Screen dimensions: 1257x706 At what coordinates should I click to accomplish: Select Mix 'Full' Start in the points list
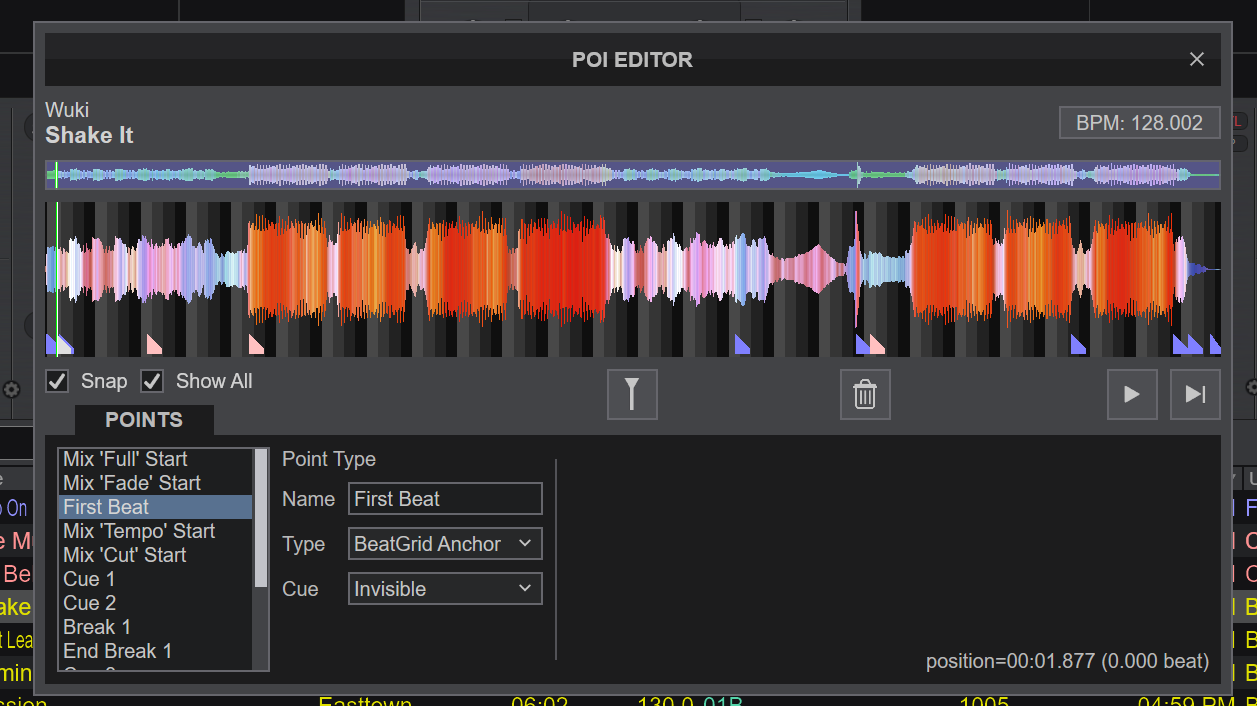pos(155,459)
